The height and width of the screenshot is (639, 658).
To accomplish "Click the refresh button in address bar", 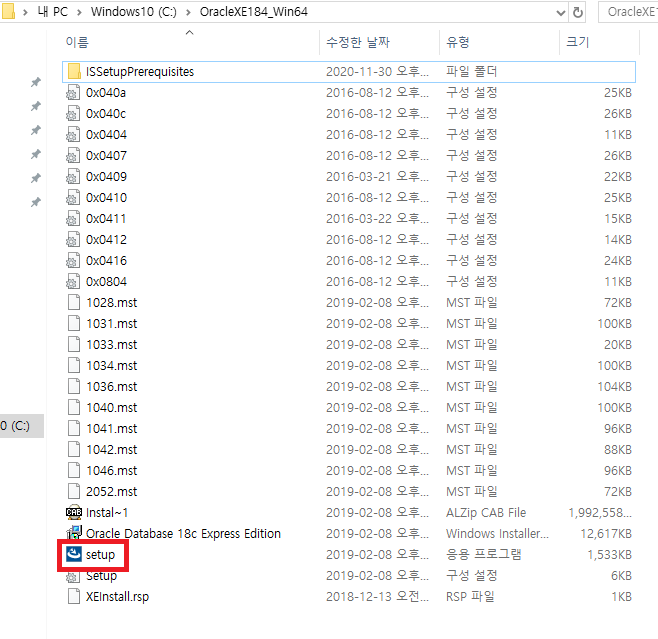I will (x=578, y=12).
